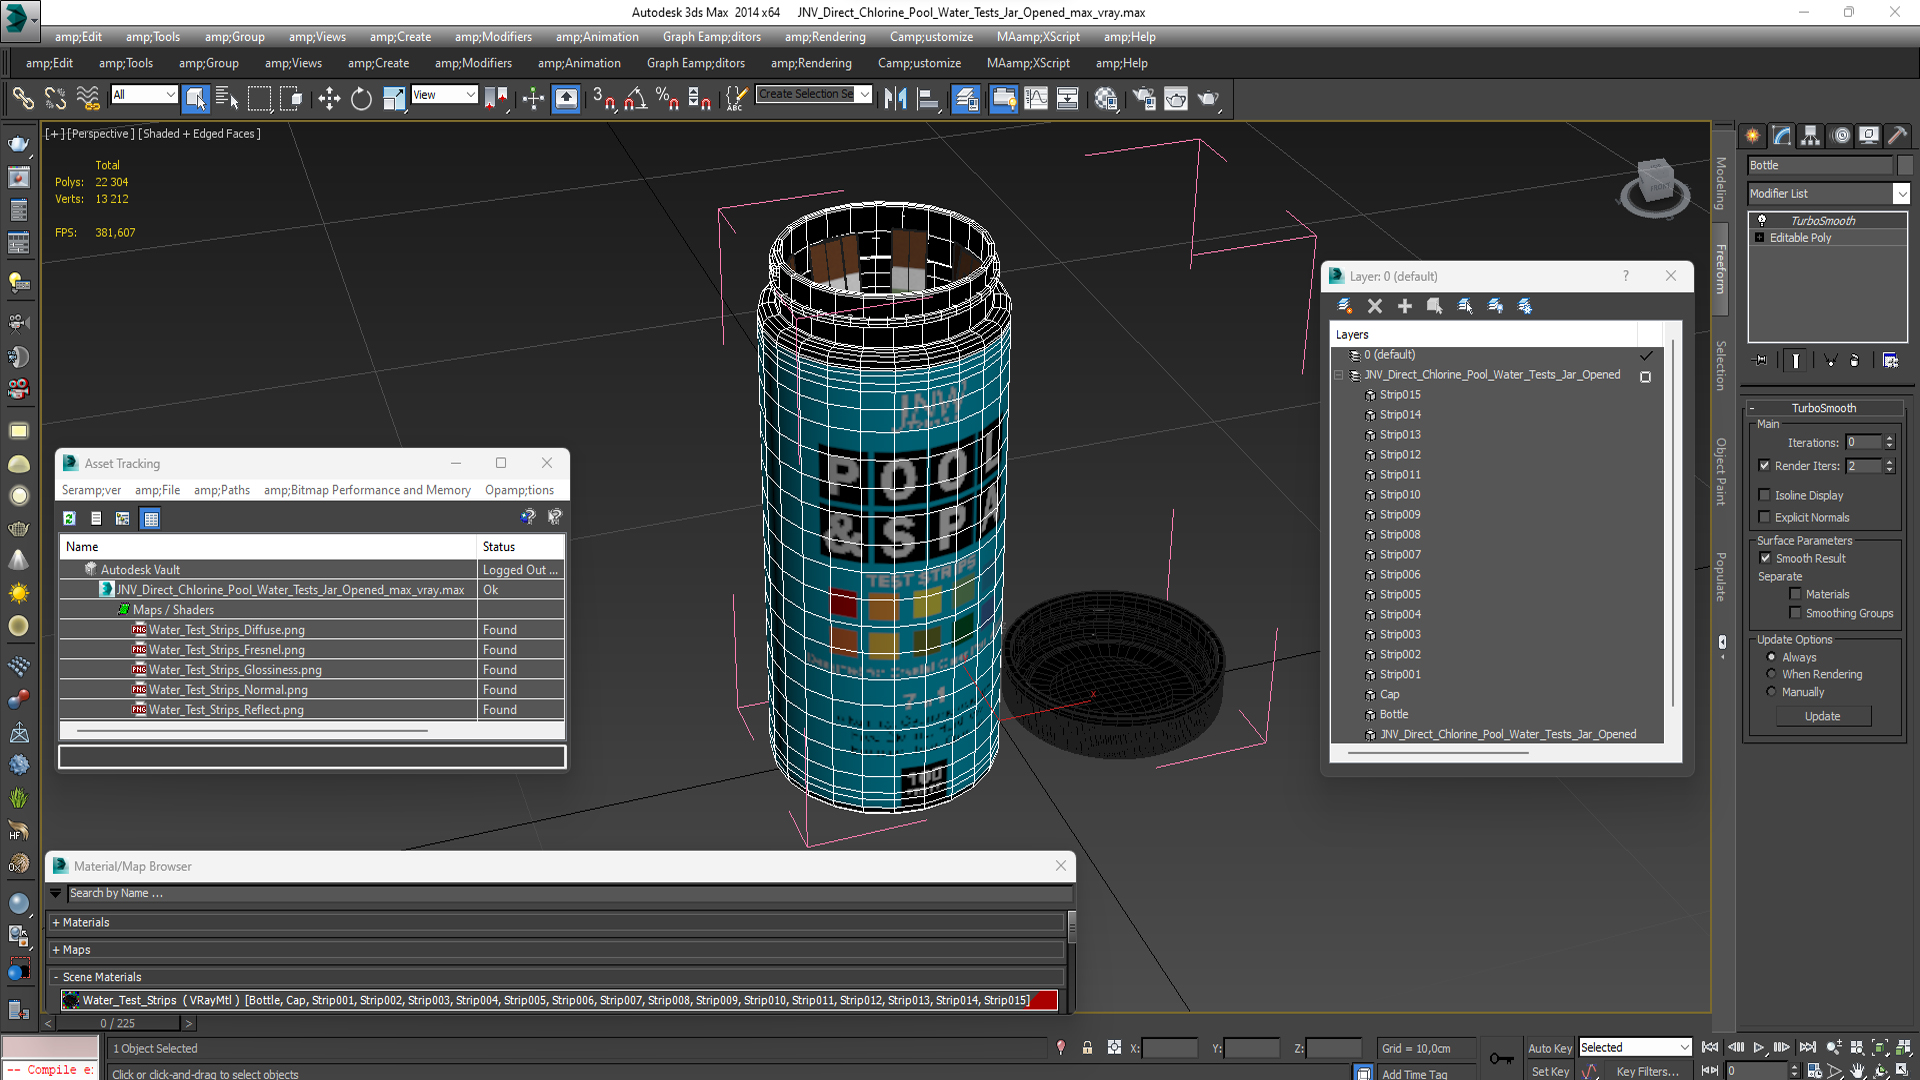Choose the Select and Move tool
The image size is (1920, 1080).
point(329,98)
